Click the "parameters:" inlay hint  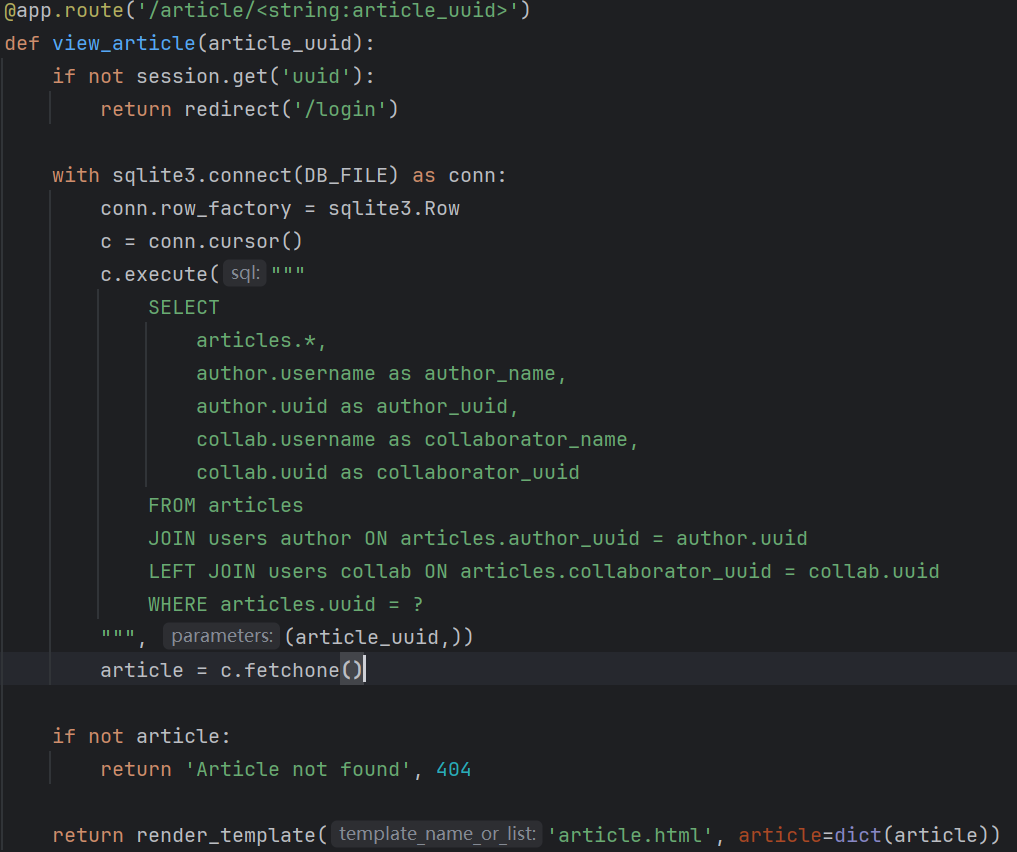(x=221, y=636)
